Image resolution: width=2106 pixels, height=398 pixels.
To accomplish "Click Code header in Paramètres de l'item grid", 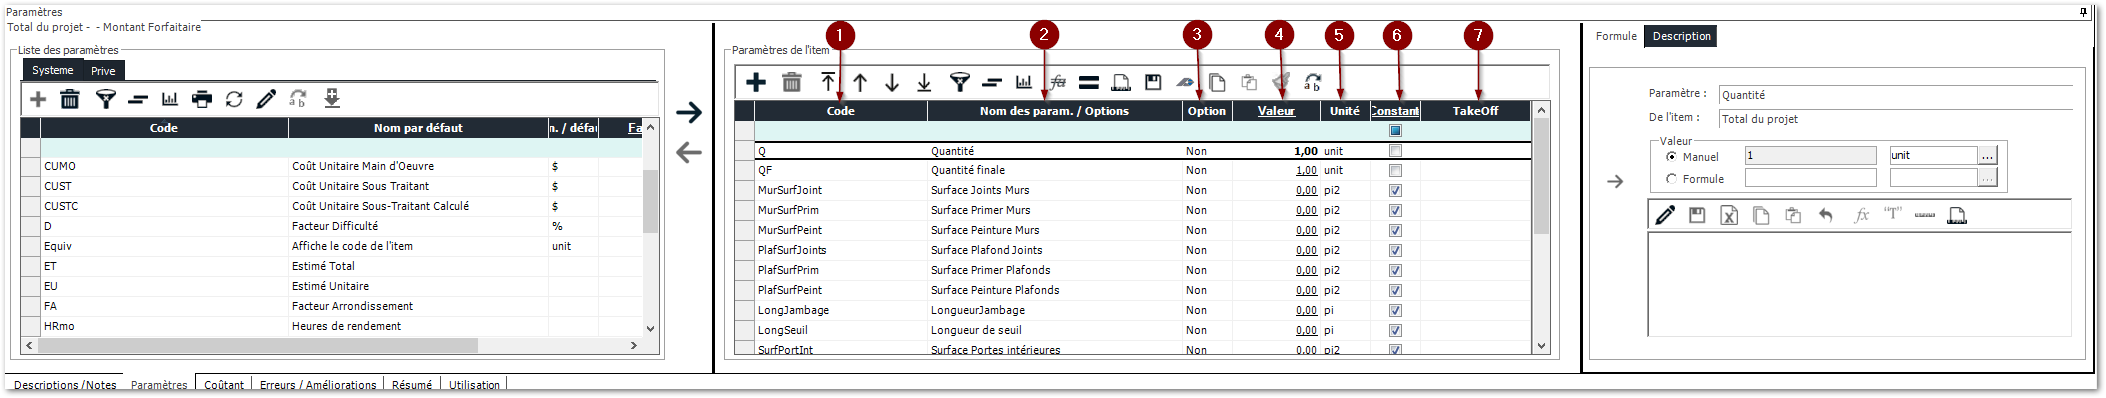I will coord(840,111).
